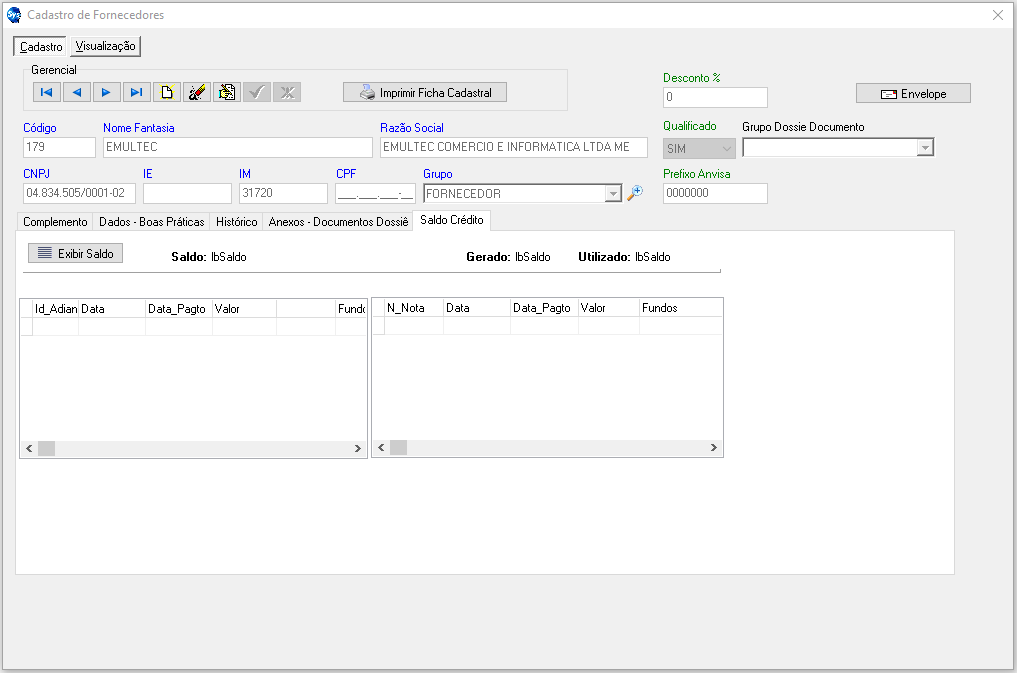
Task: Click the edit record pencil icon
Action: point(197,92)
